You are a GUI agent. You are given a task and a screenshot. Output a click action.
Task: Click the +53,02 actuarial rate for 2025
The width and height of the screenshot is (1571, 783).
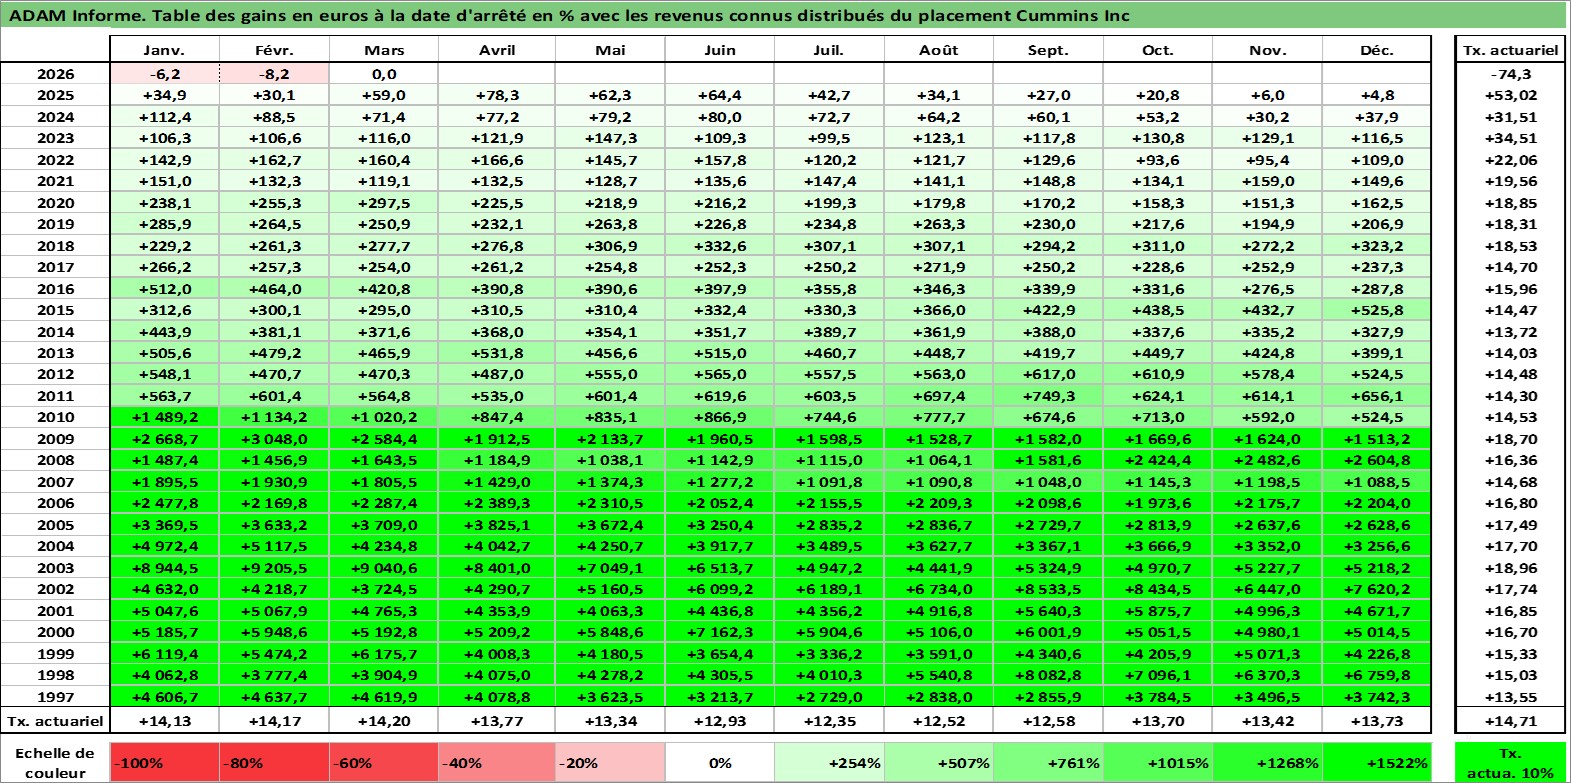(1511, 95)
